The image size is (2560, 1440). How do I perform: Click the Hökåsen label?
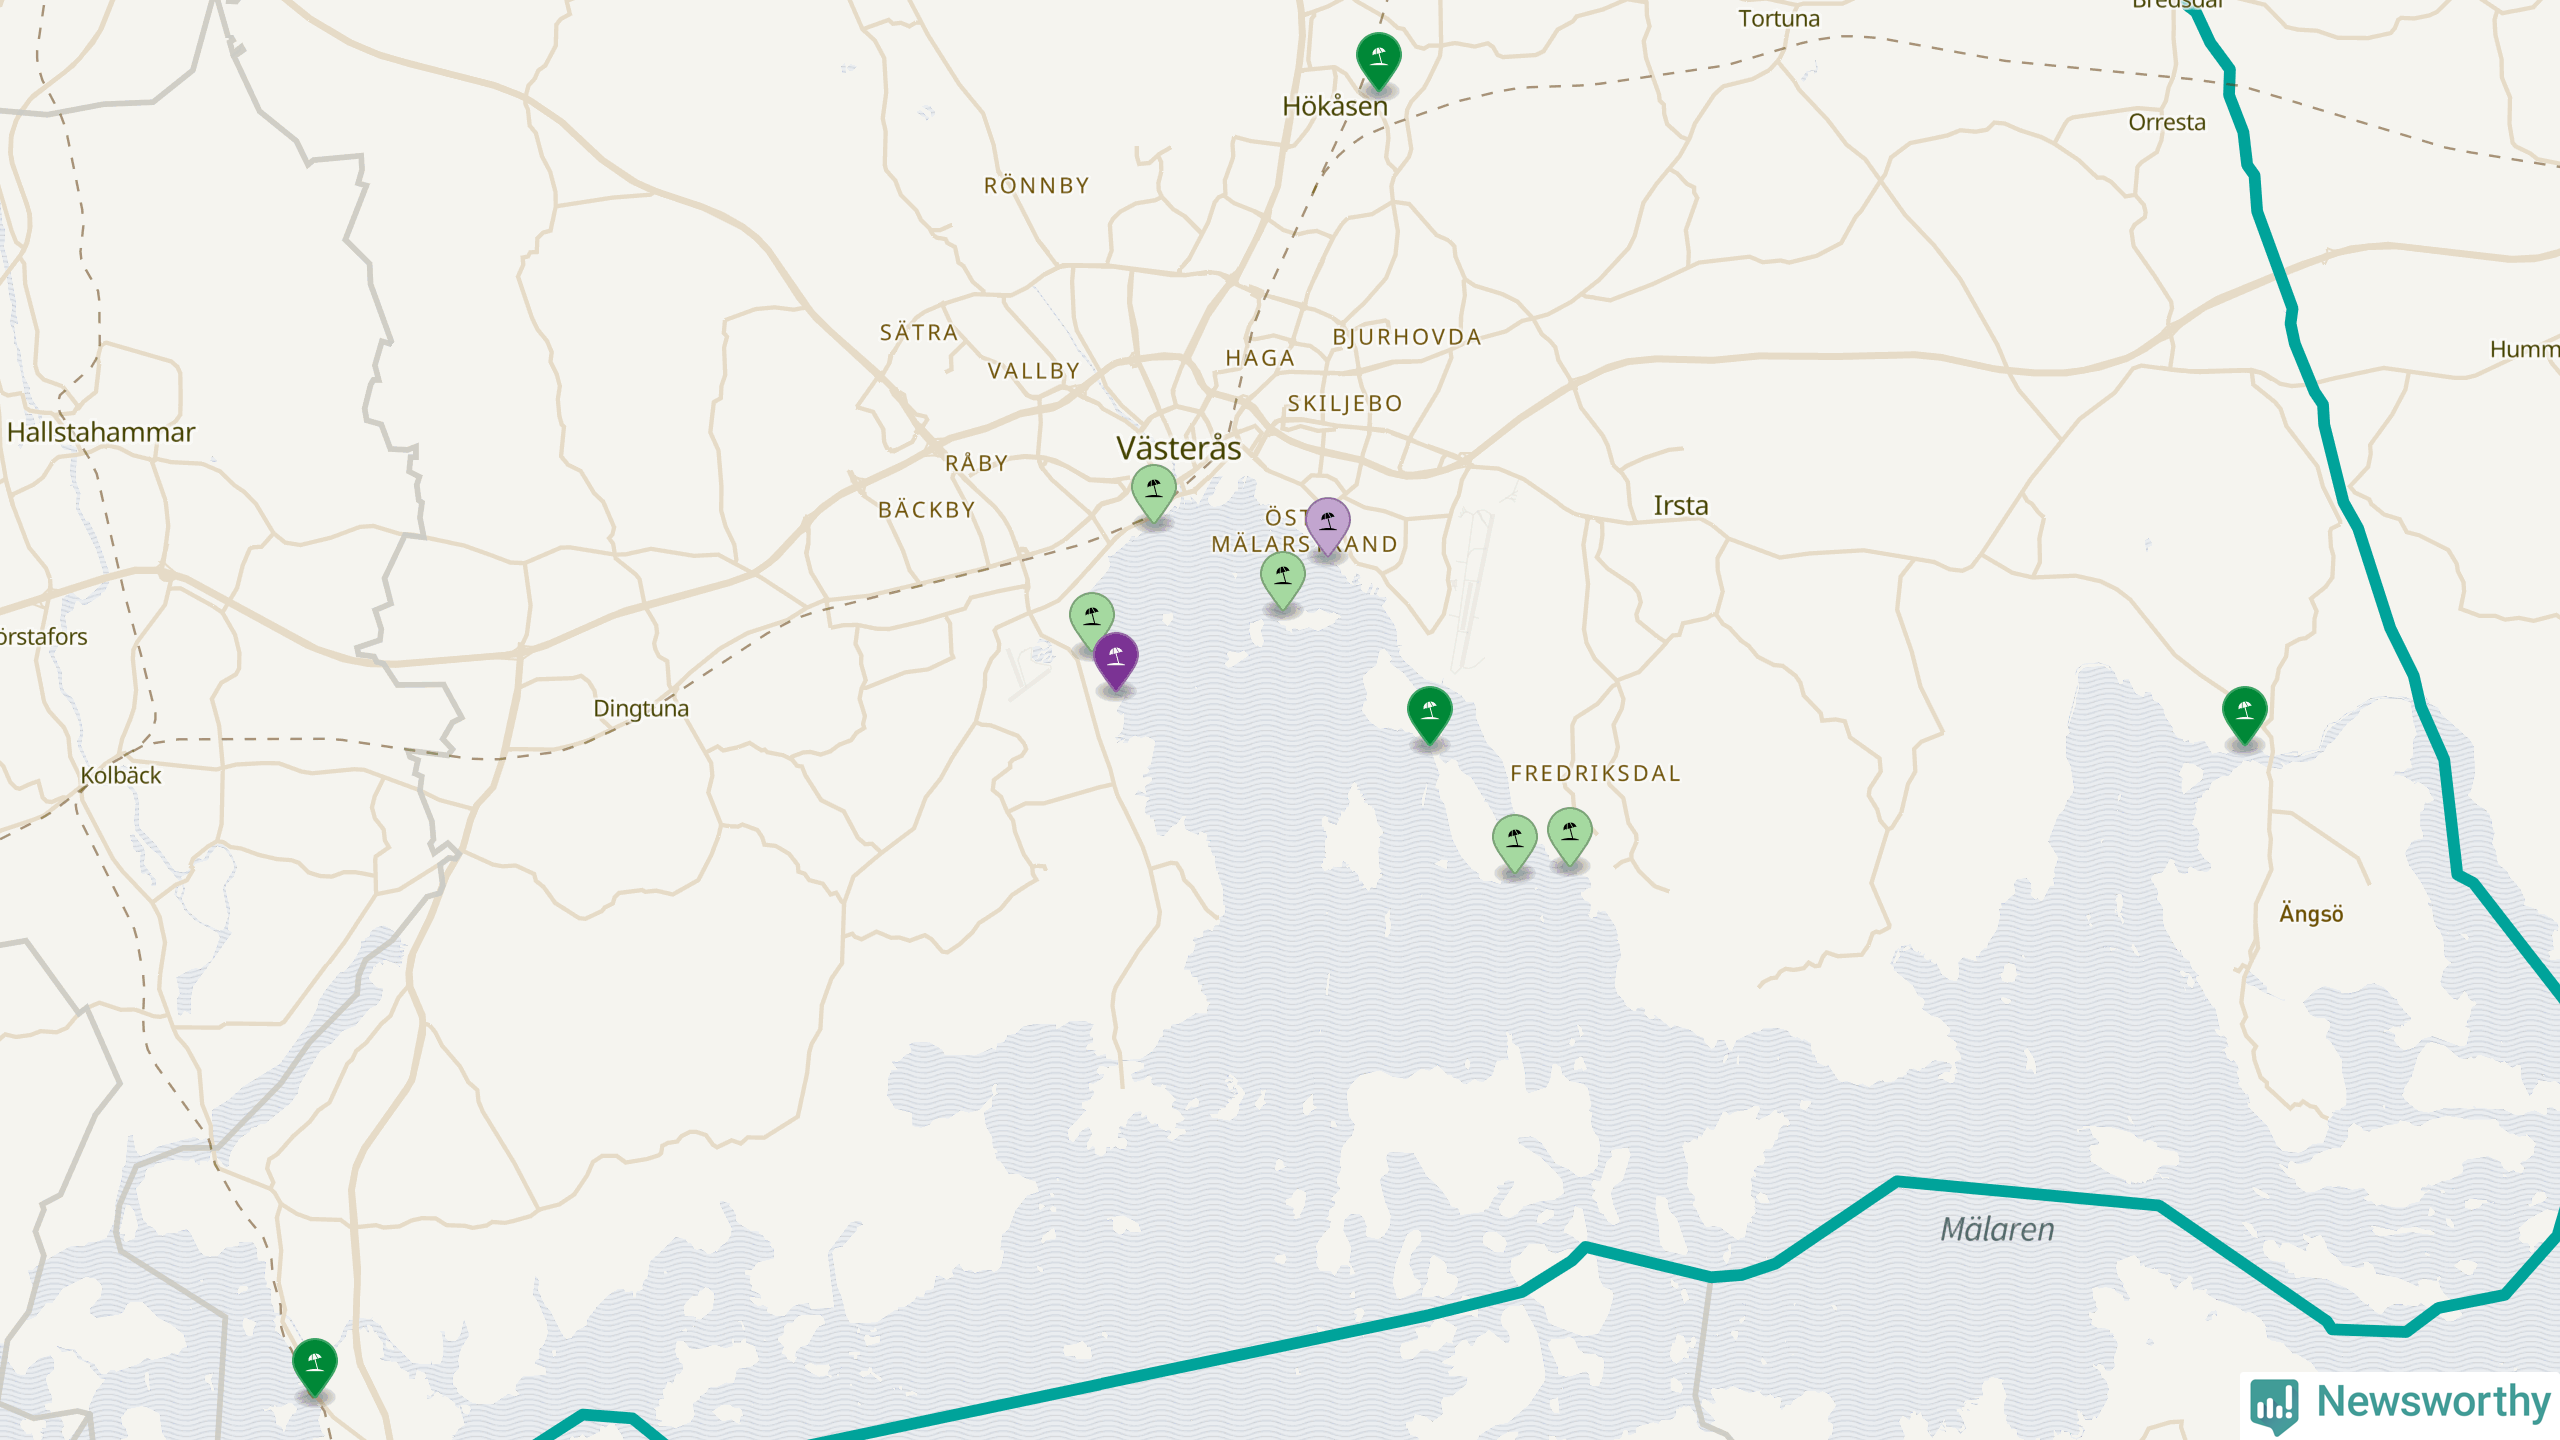(x=1335, y=106)
